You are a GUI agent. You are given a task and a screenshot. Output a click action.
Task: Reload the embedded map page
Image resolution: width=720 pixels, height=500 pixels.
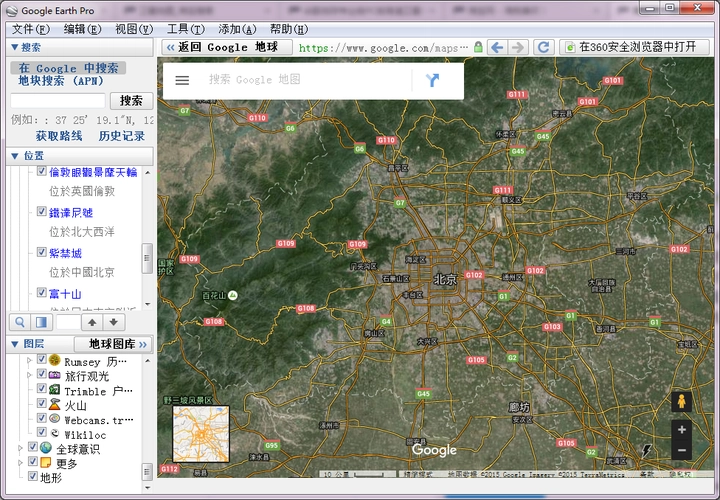(544, 47)
